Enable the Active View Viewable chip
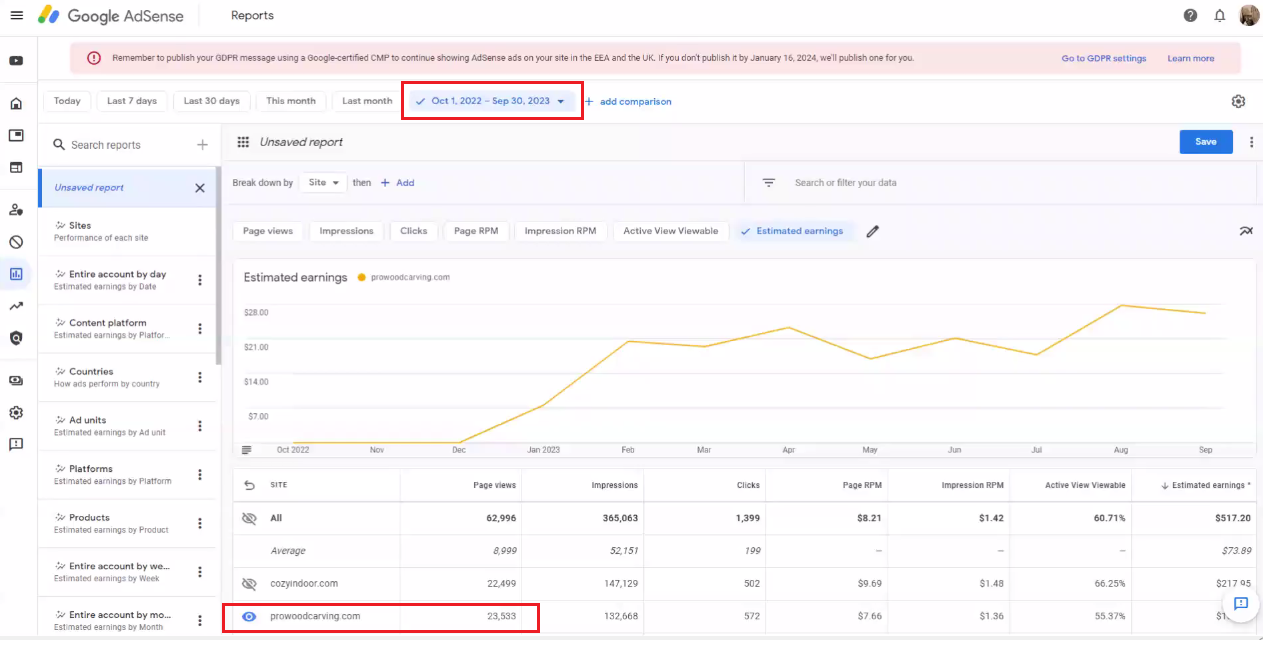The width and height of the screenshot is (1263, 648). tap(671, 231)
